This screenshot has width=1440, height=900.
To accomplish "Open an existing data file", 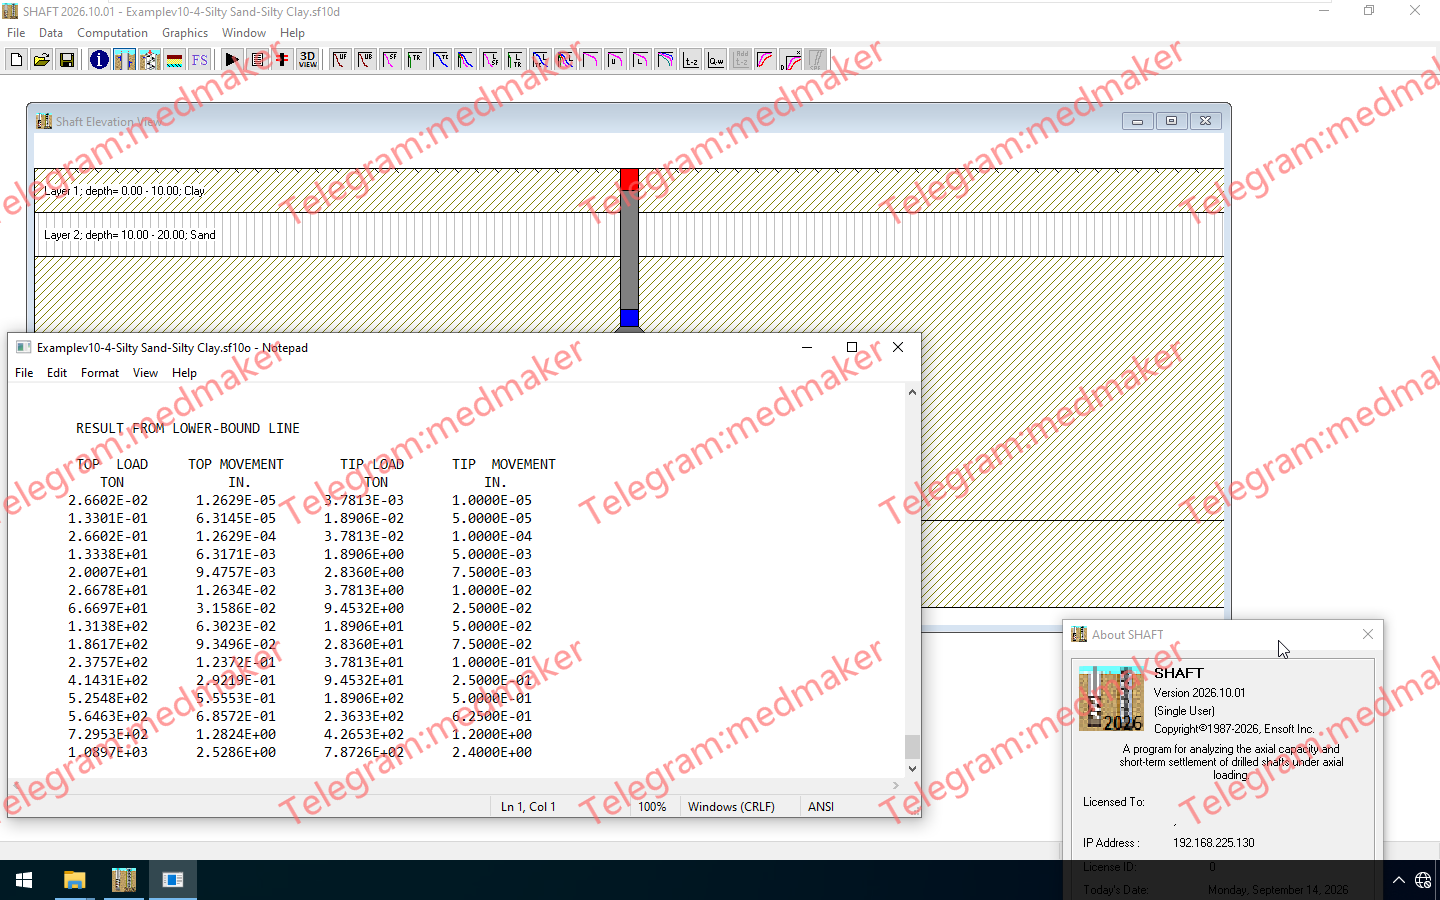I will coord(41,60).
